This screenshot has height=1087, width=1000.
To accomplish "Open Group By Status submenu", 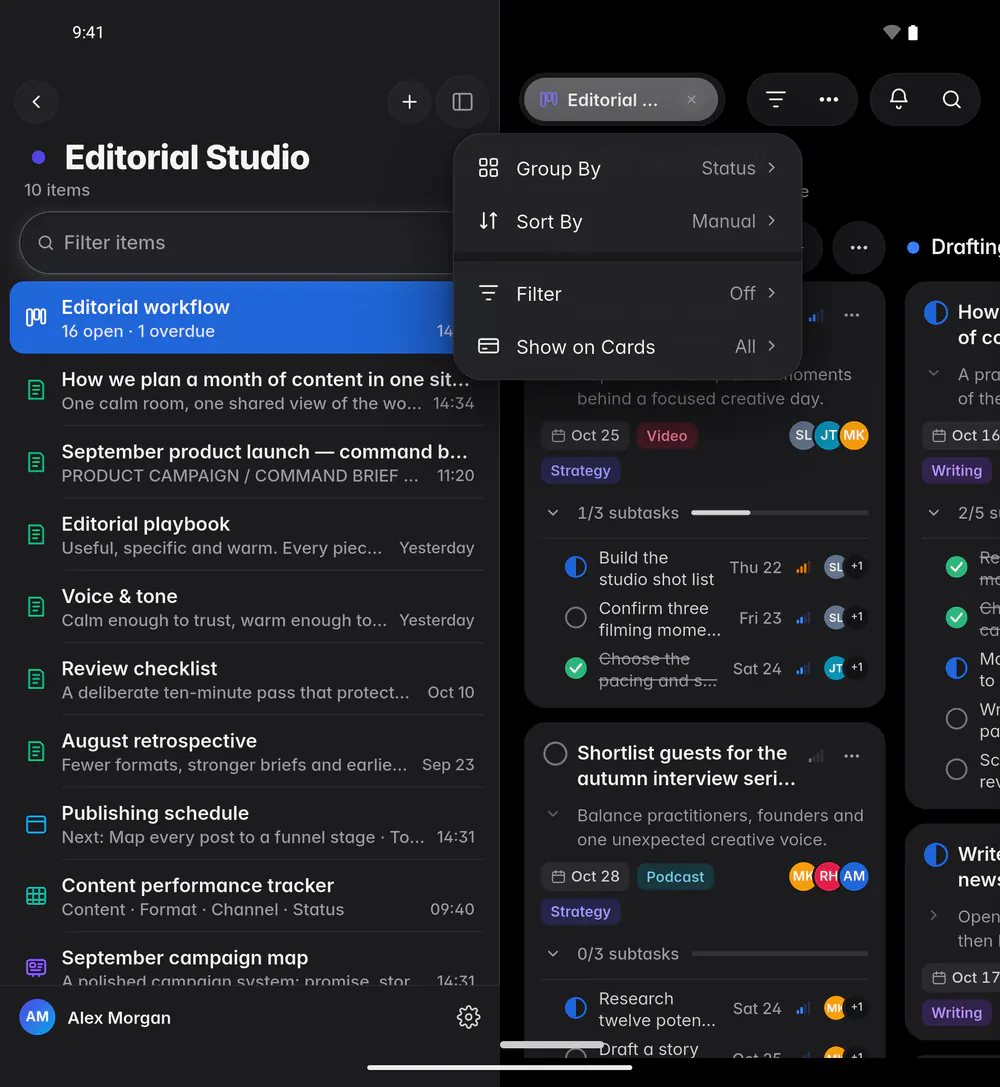I will (x=627, y=168).
